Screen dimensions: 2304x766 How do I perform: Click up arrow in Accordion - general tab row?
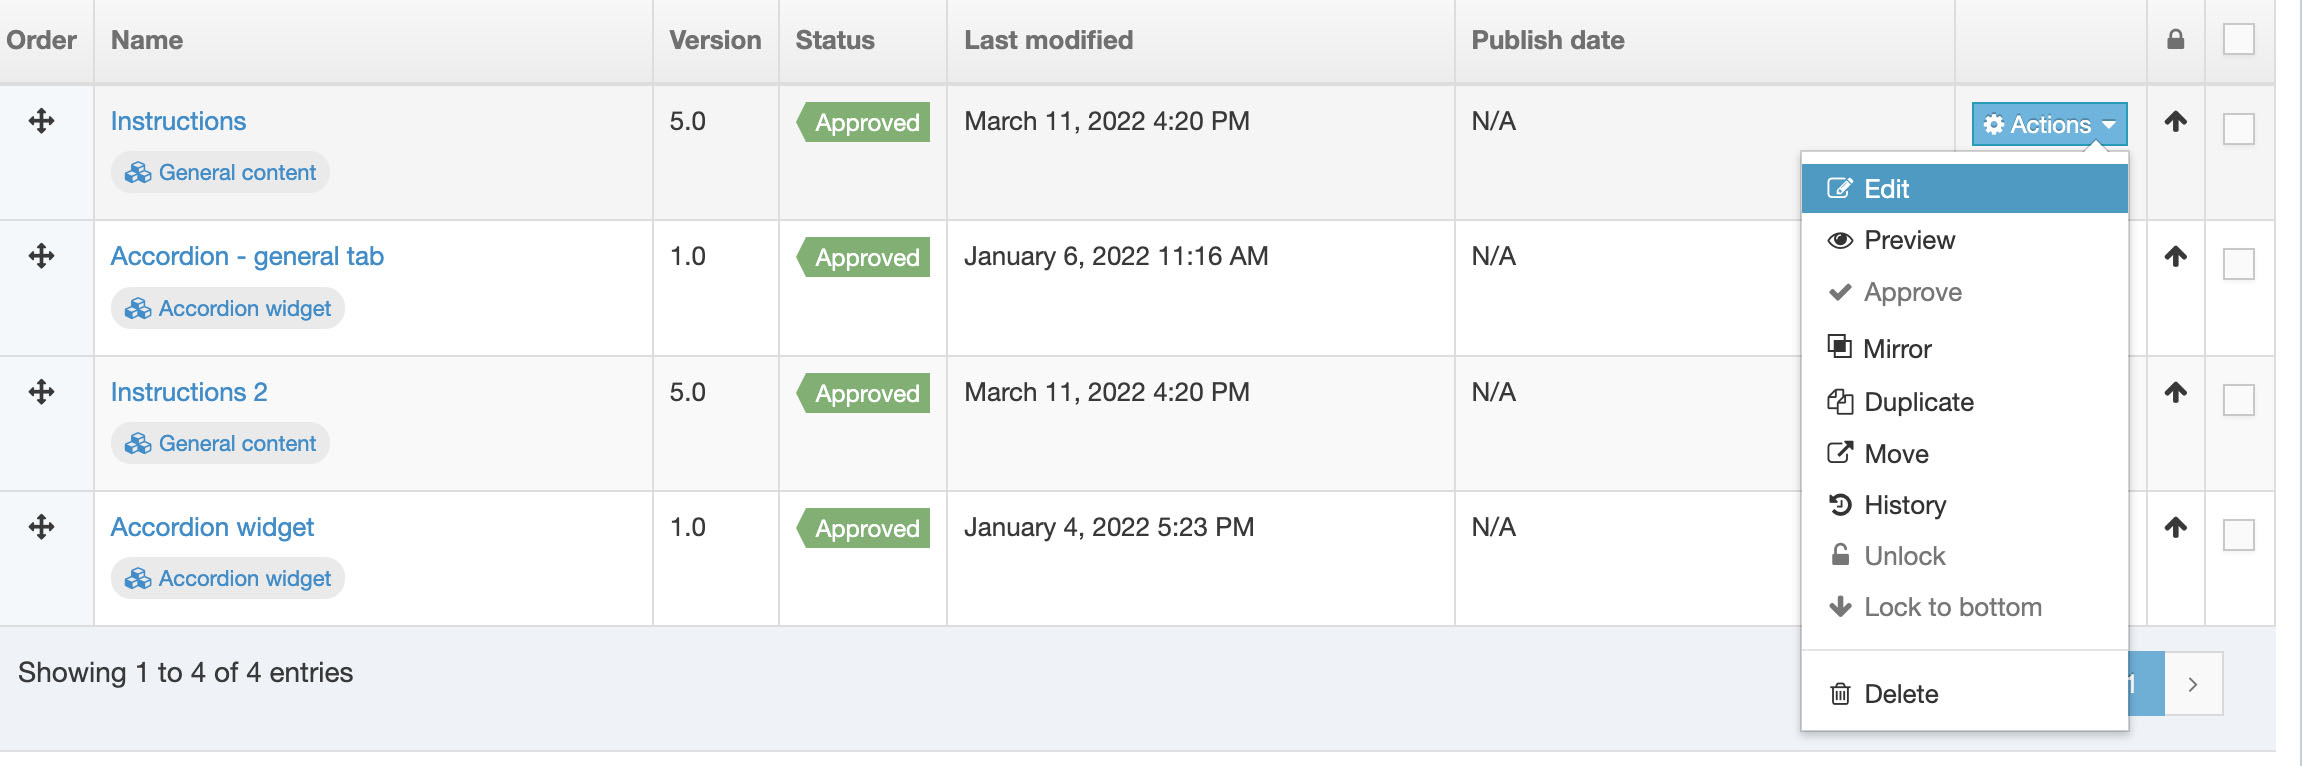point(2175,256)
